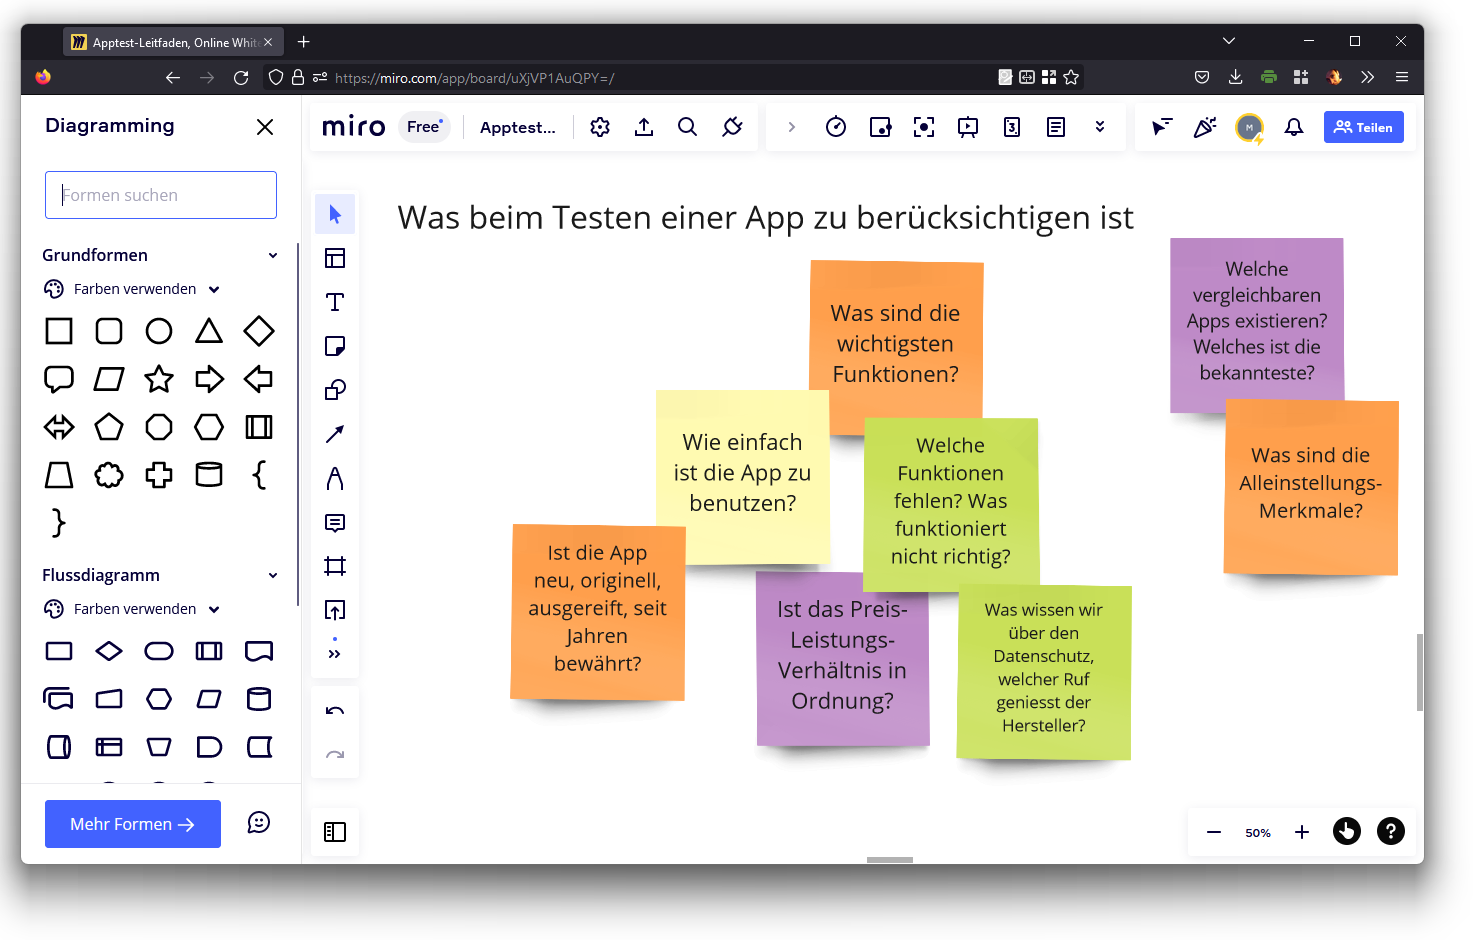Image resolution: width=1473 pixels, height=940 pixels.
Task: Collapse the Grundformen section
Action: coord(273,255)
